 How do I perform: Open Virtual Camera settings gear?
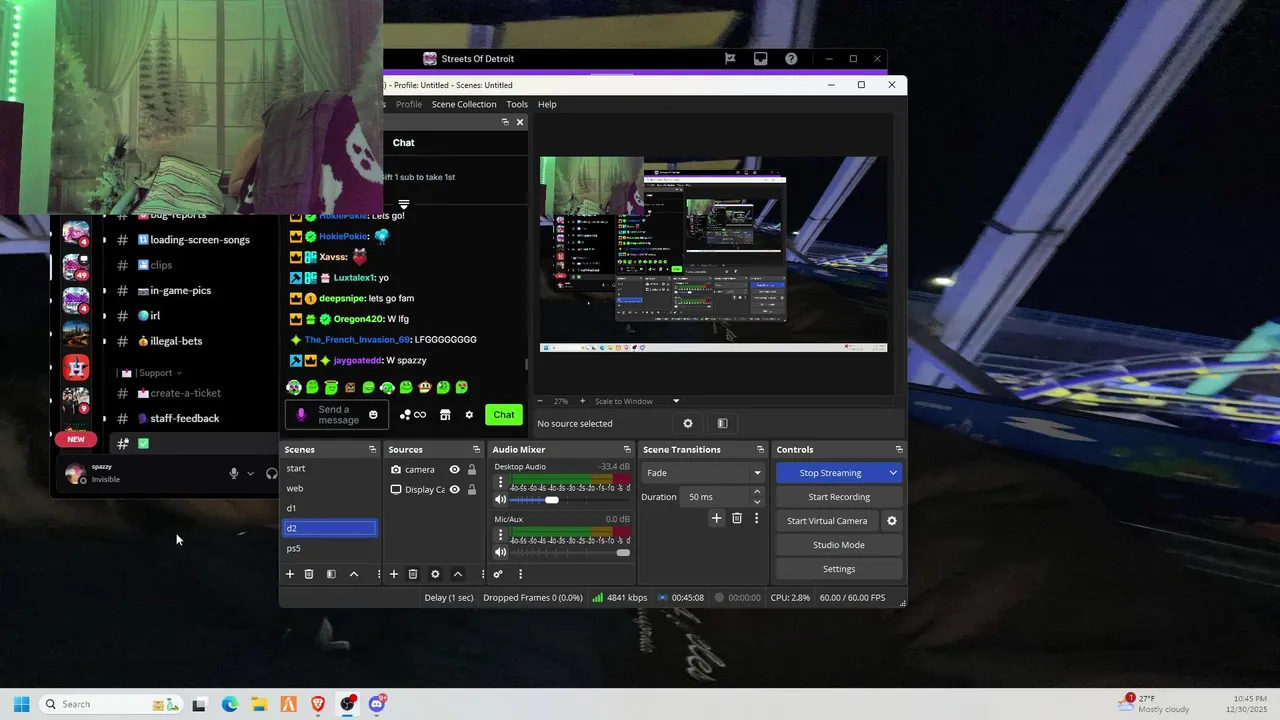[892, 521]
